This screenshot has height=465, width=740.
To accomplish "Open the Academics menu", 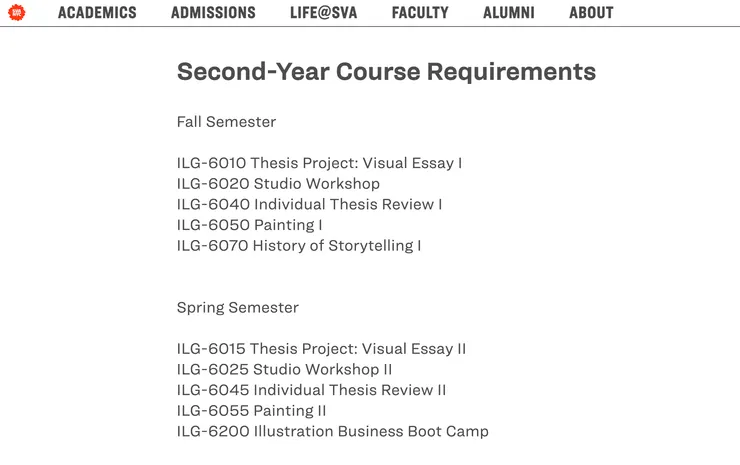I will [97, 13].
